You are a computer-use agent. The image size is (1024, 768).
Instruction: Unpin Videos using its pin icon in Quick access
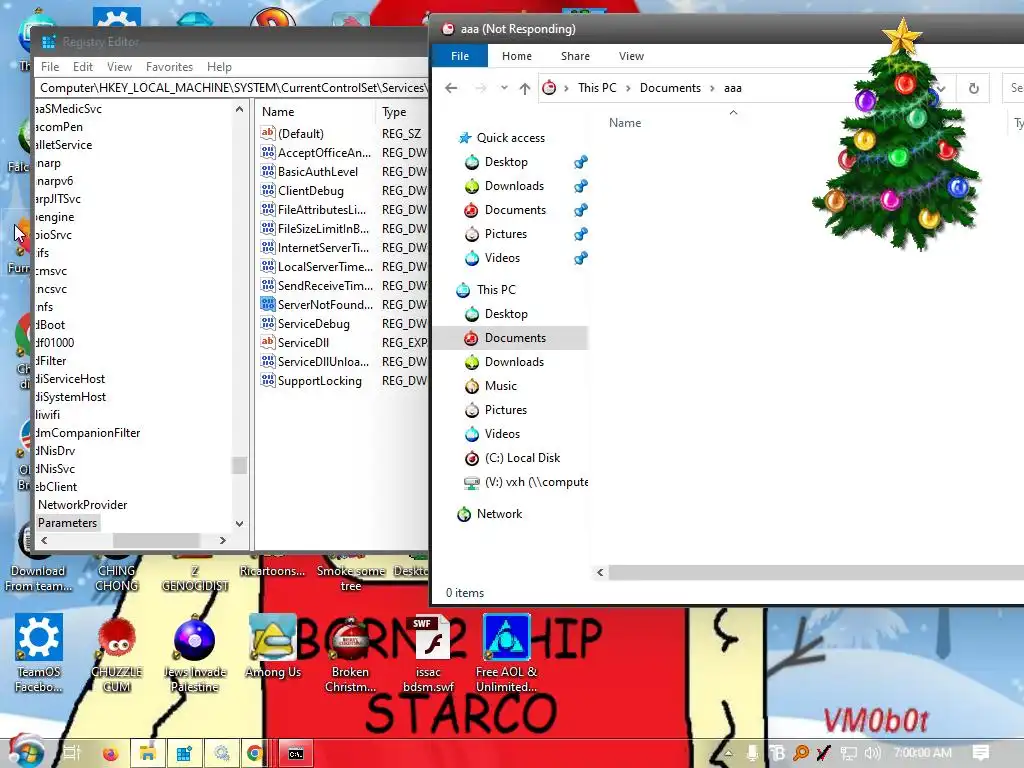coord(581,258)
